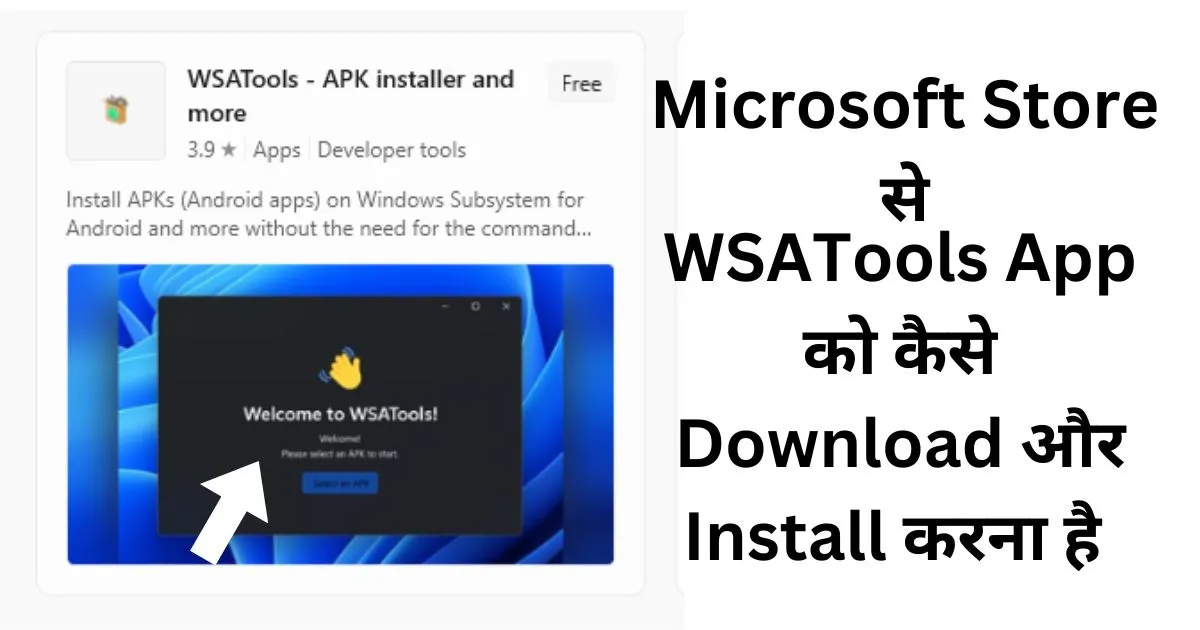Click the waving hand emoji

coord(341,369)
